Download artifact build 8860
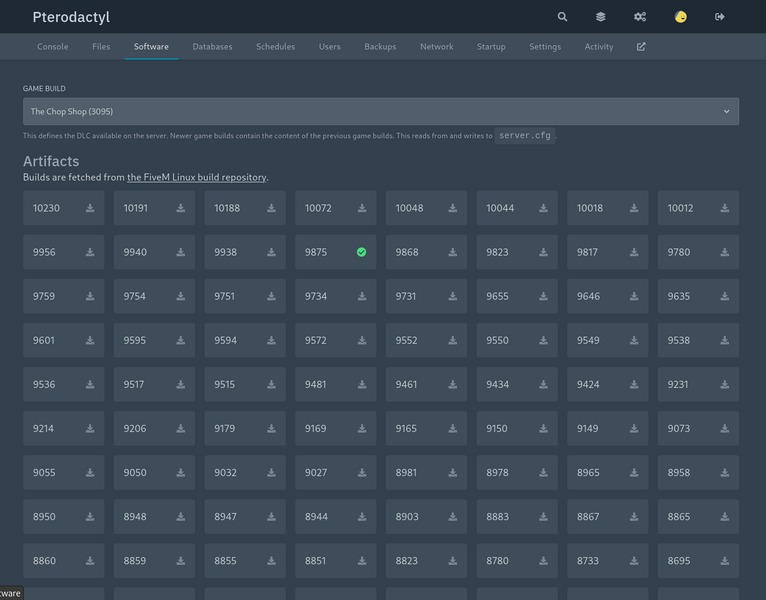The image size is (766, 600). [90, 561]
